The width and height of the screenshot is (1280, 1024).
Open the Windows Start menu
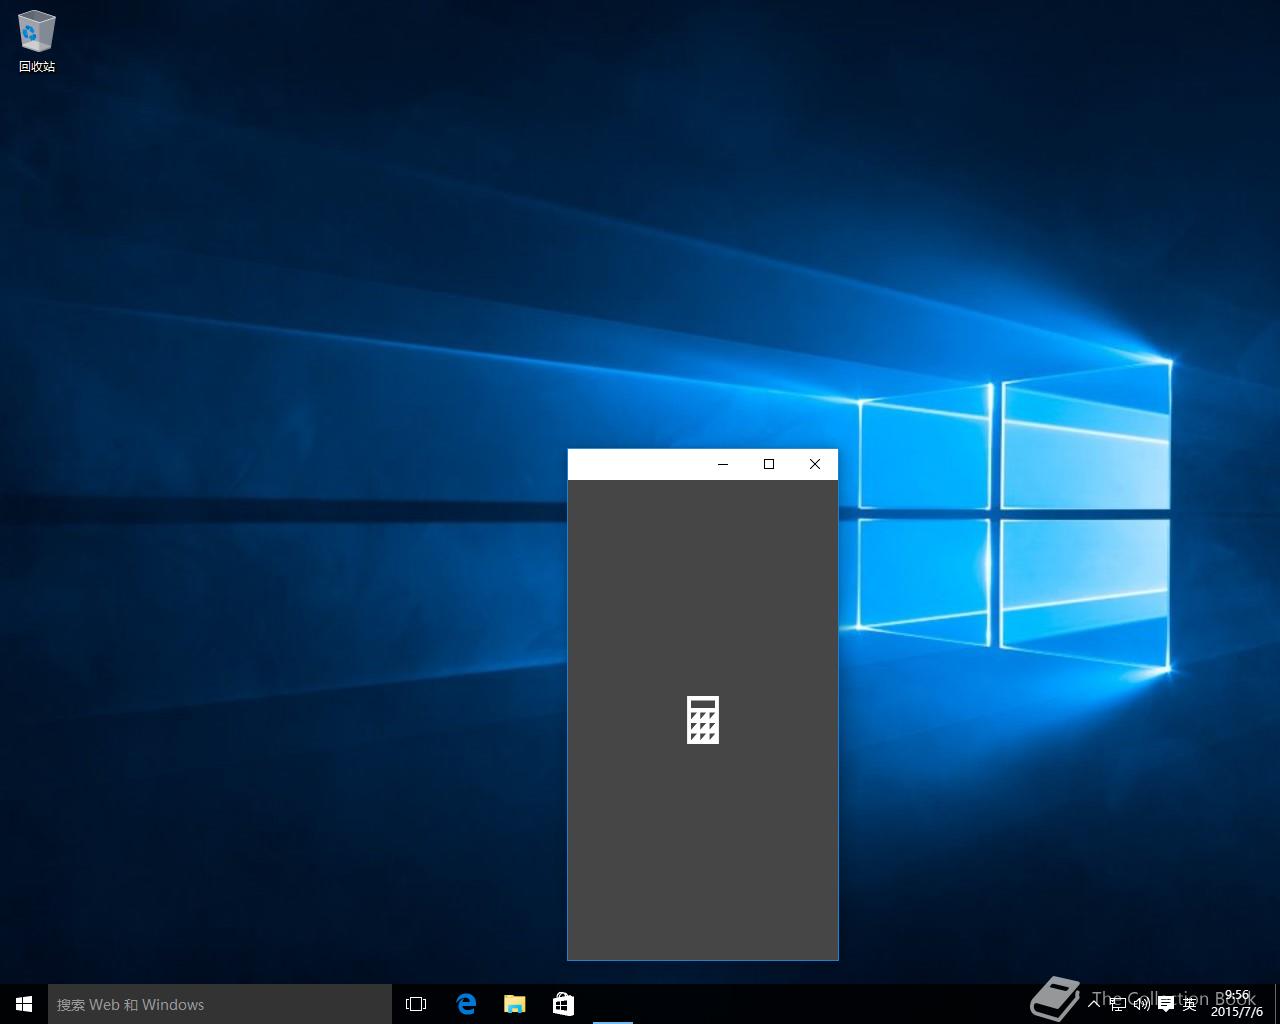point(24,1004)
